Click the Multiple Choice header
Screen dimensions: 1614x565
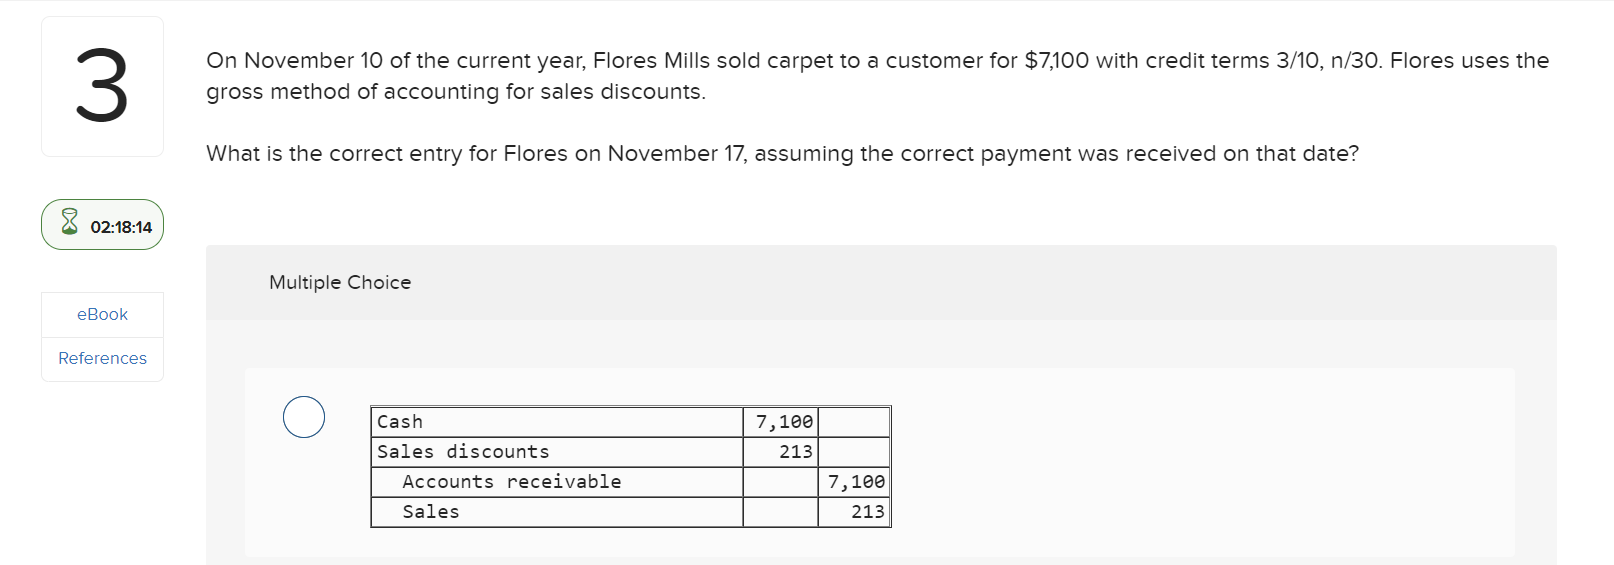pos(340,282)
